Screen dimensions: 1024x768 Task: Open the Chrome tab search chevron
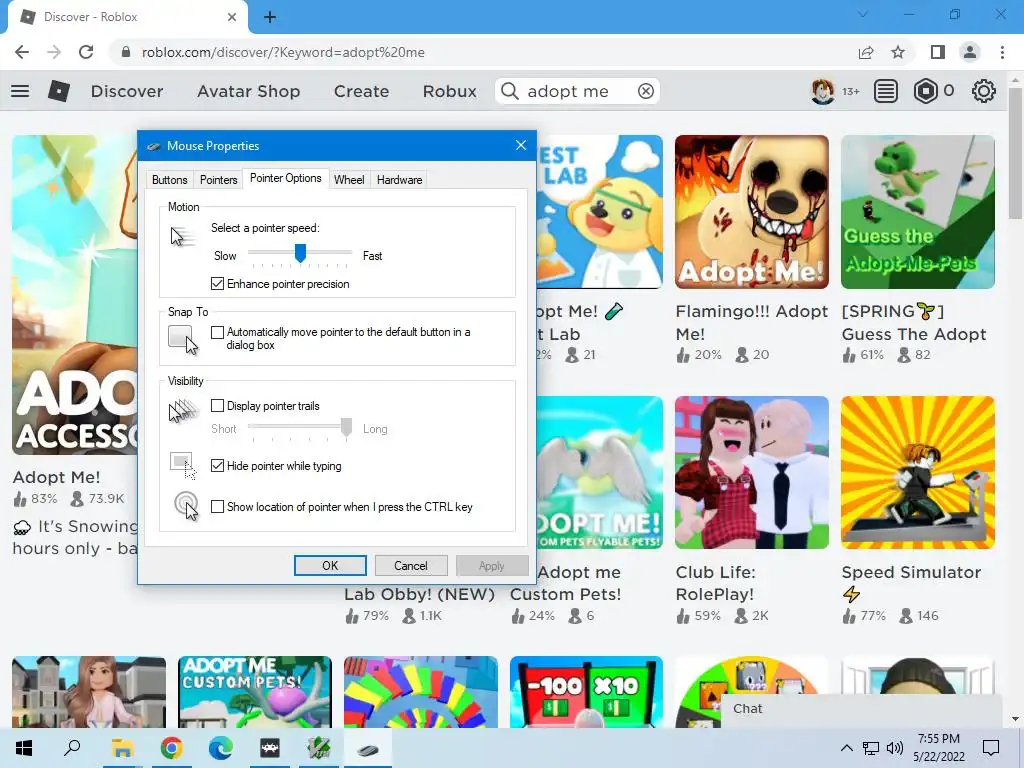pos(863,14)
